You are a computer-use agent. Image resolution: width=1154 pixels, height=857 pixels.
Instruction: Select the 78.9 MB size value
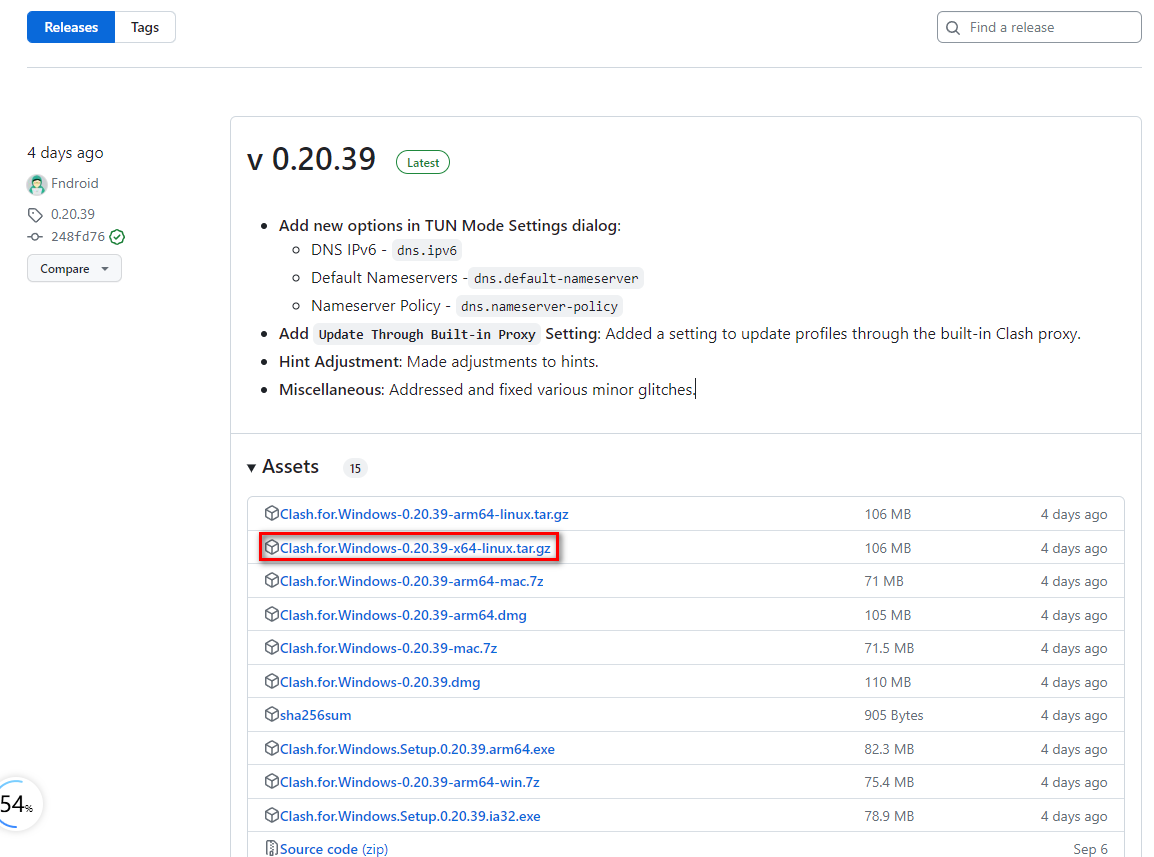[x=889, y=817]
